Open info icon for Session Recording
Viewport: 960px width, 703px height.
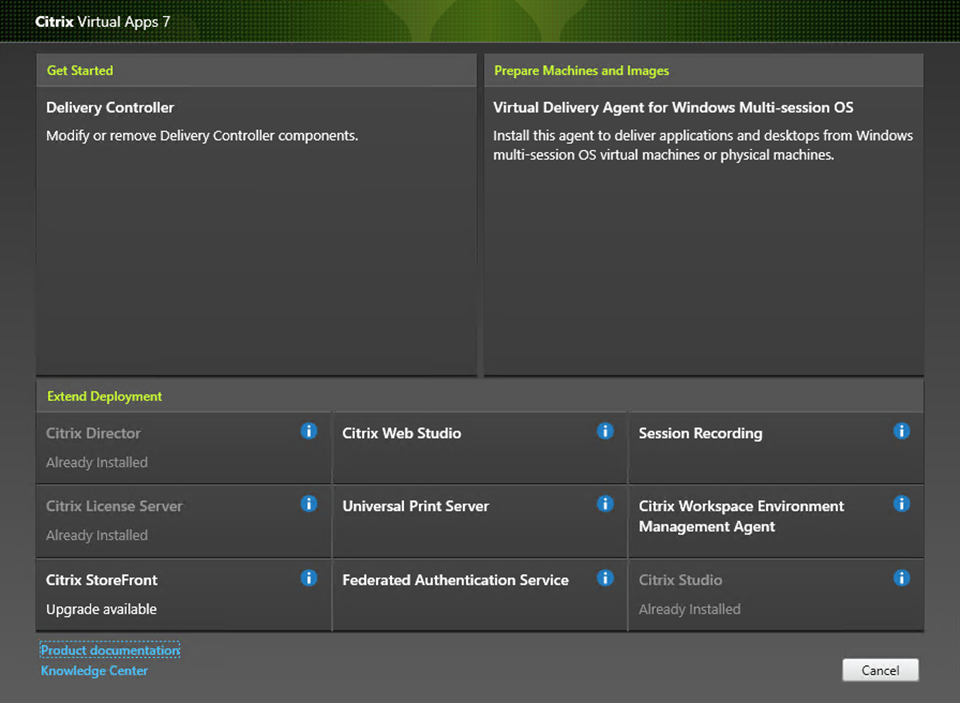pos(901,431)
